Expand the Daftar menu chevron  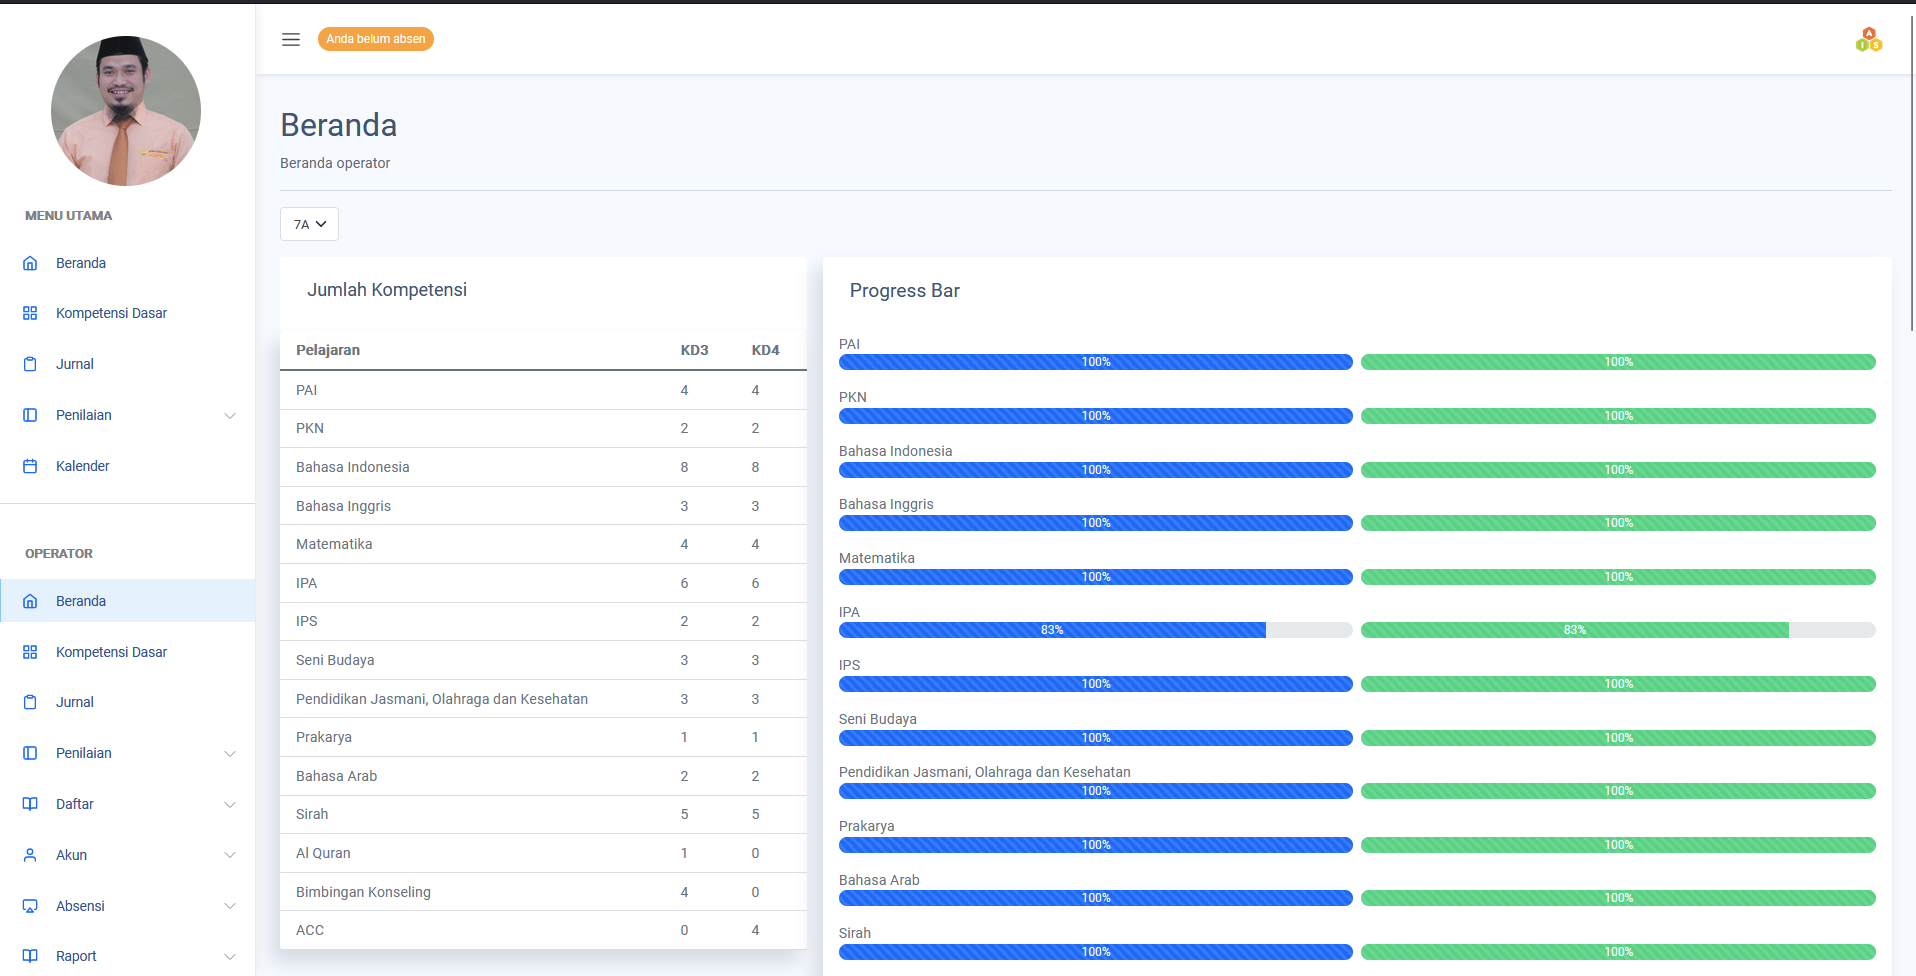tap(231, 804)
